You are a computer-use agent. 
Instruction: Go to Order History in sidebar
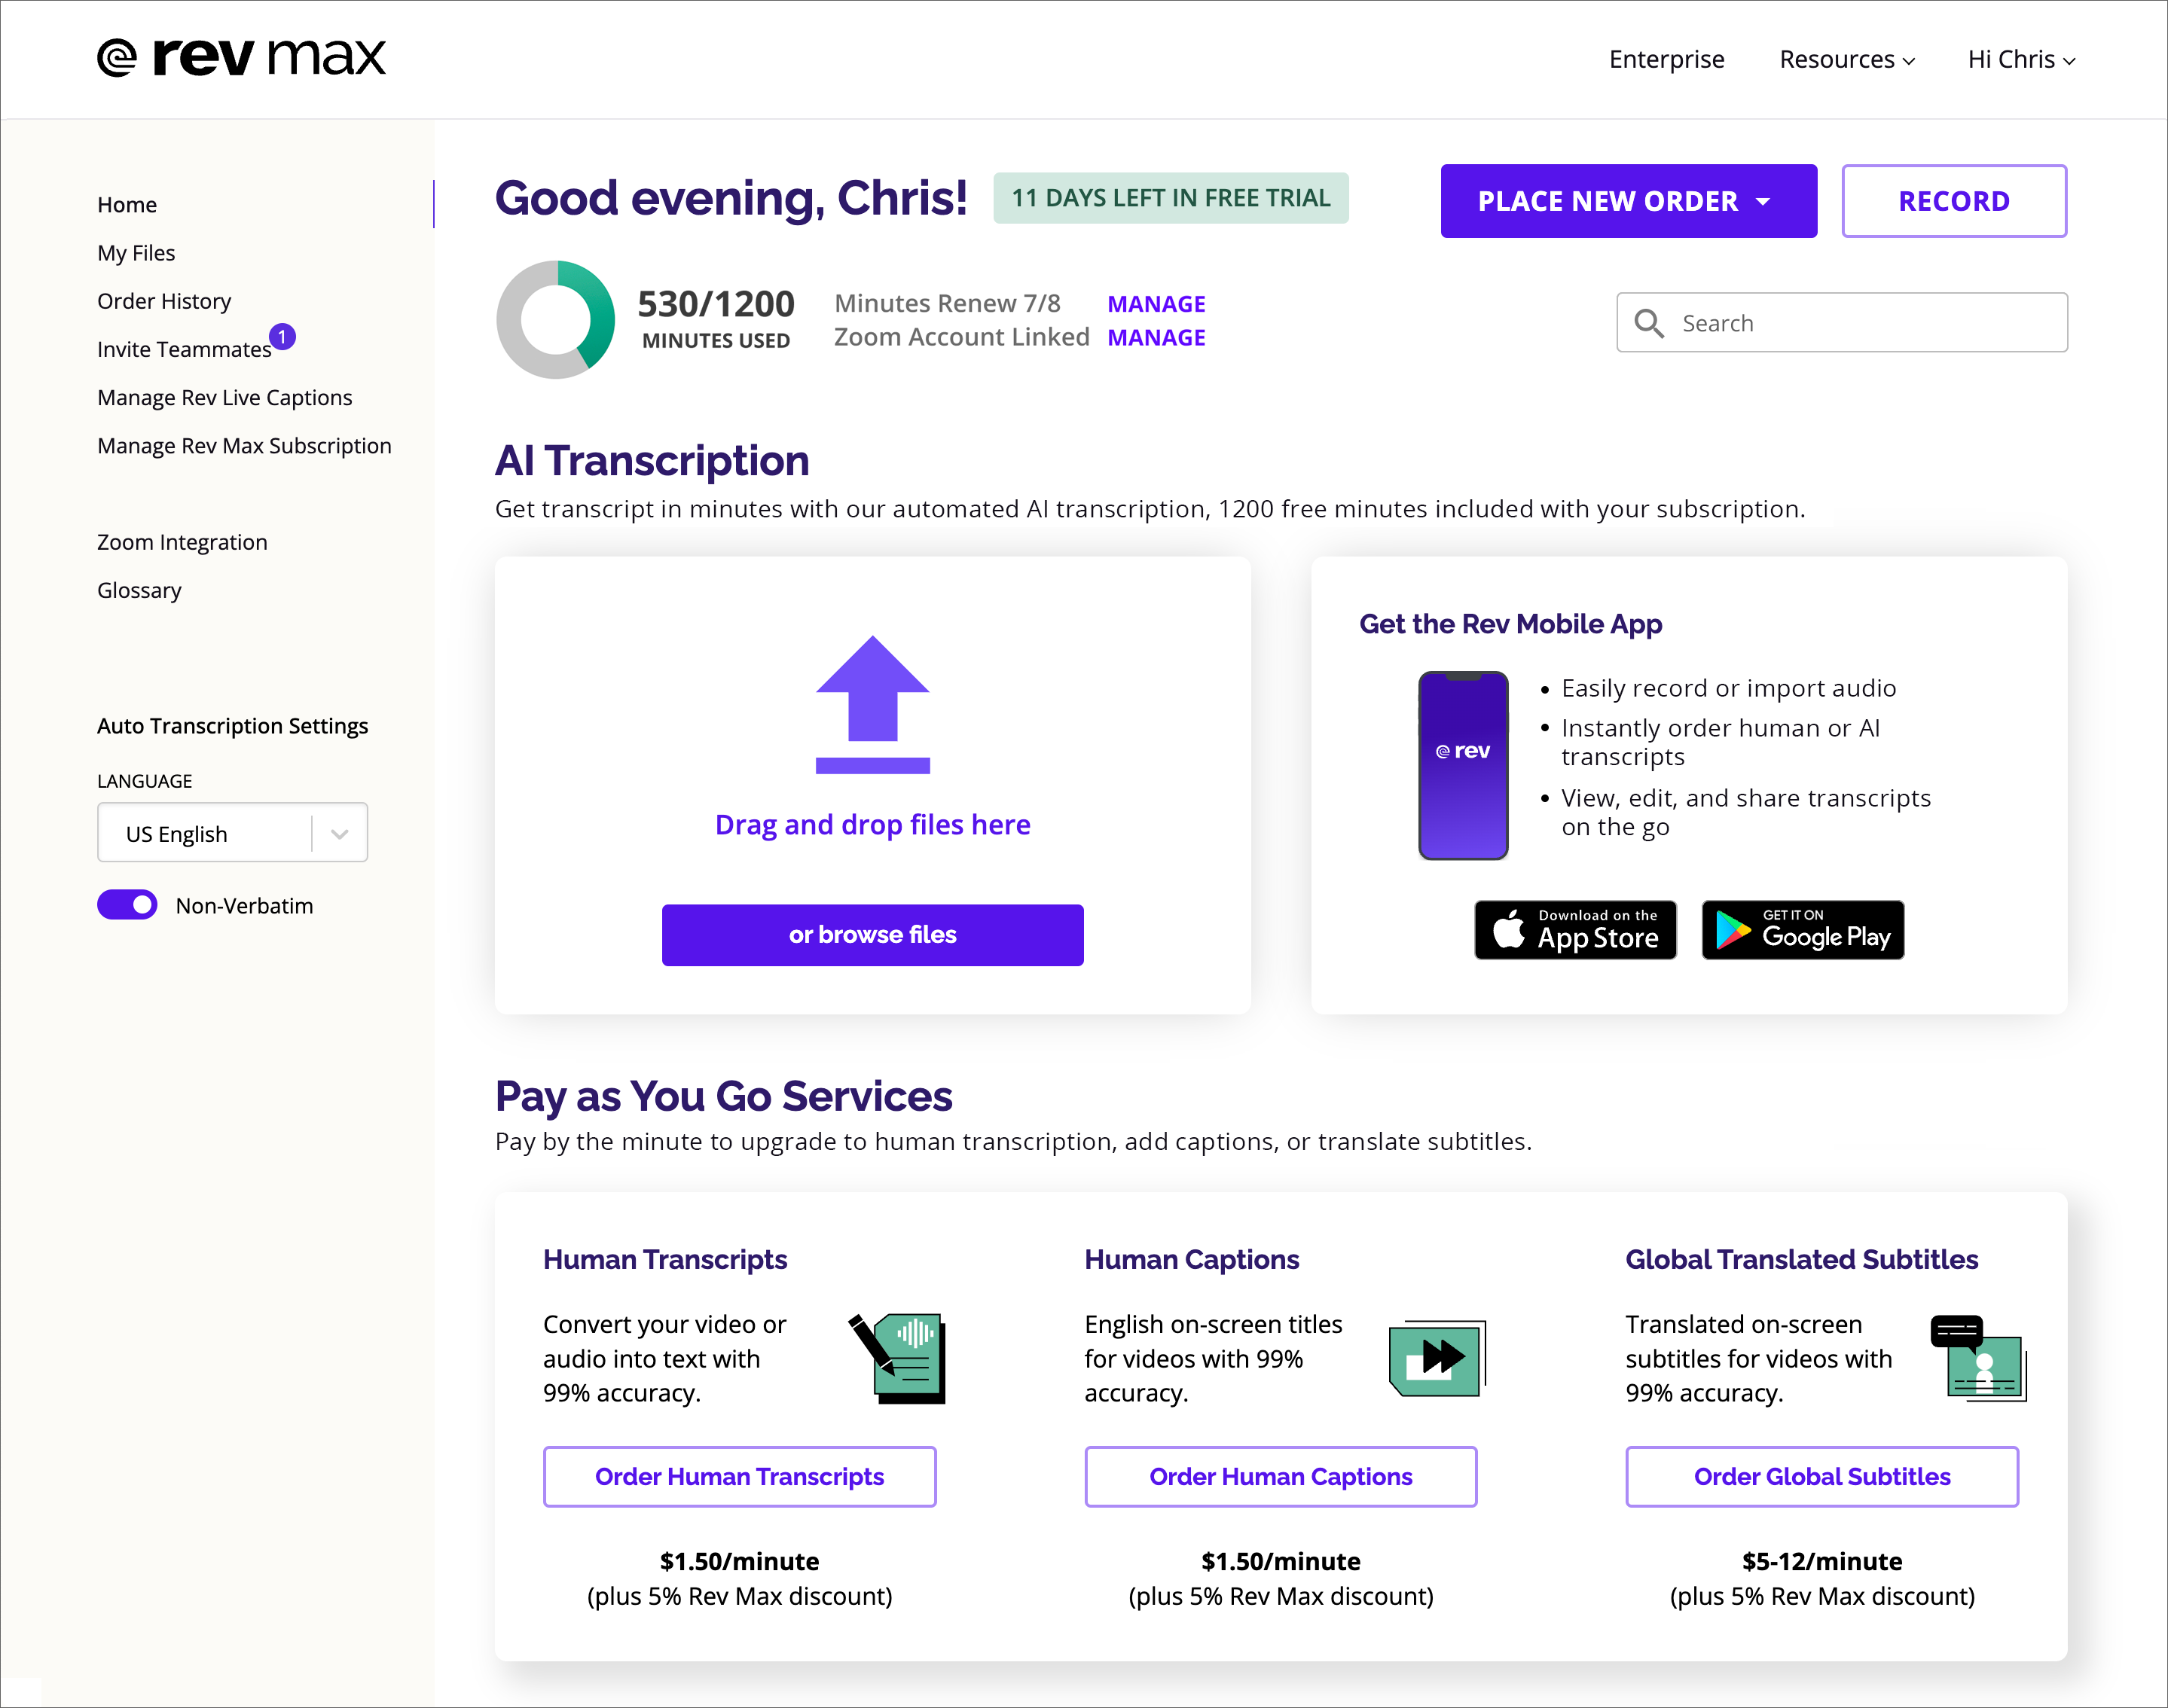point(164,300)
